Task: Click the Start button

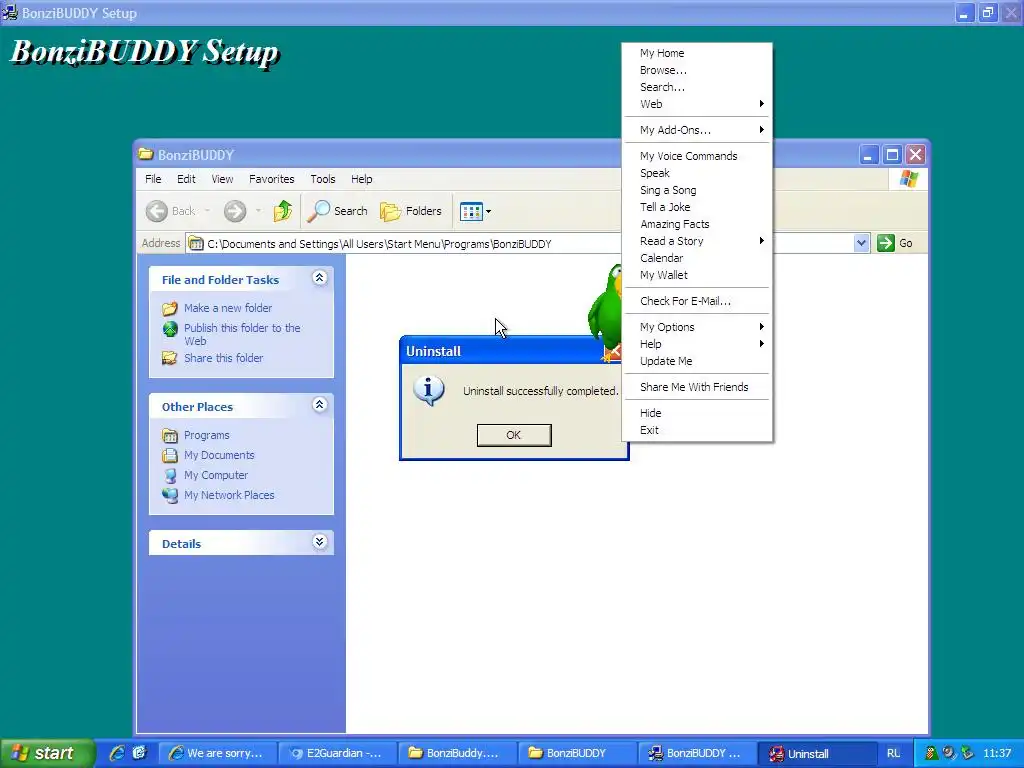Action: [x=47, y=753]
